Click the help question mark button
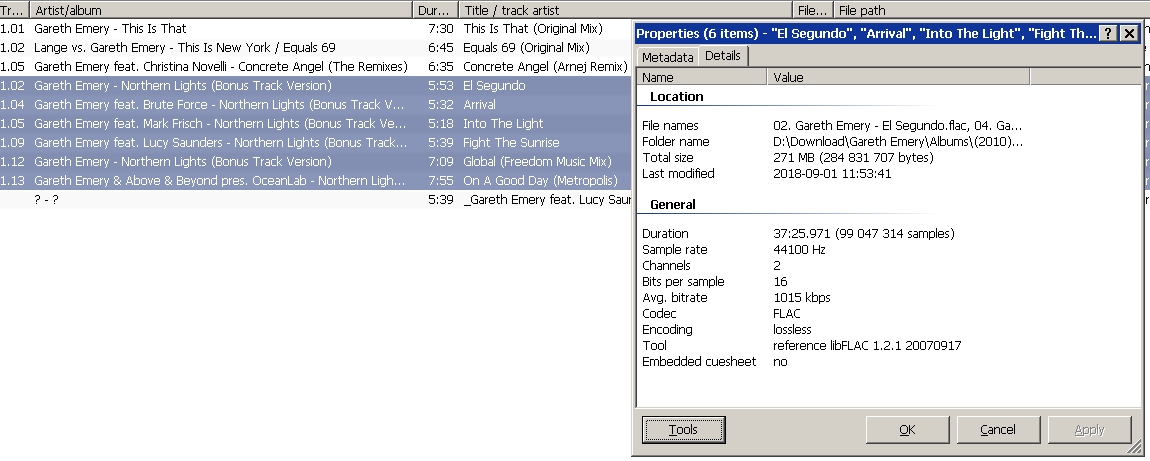1150x461 pixels. click(x=1109, y=33)
